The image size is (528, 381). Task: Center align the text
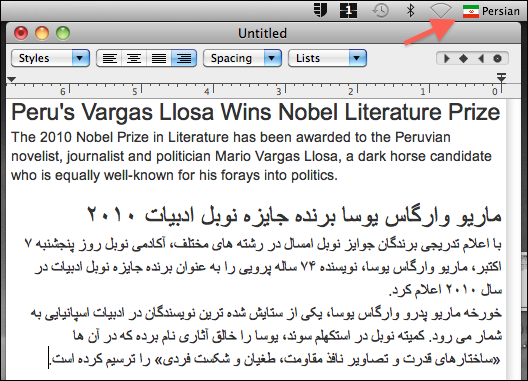click(x=134, y=58)
